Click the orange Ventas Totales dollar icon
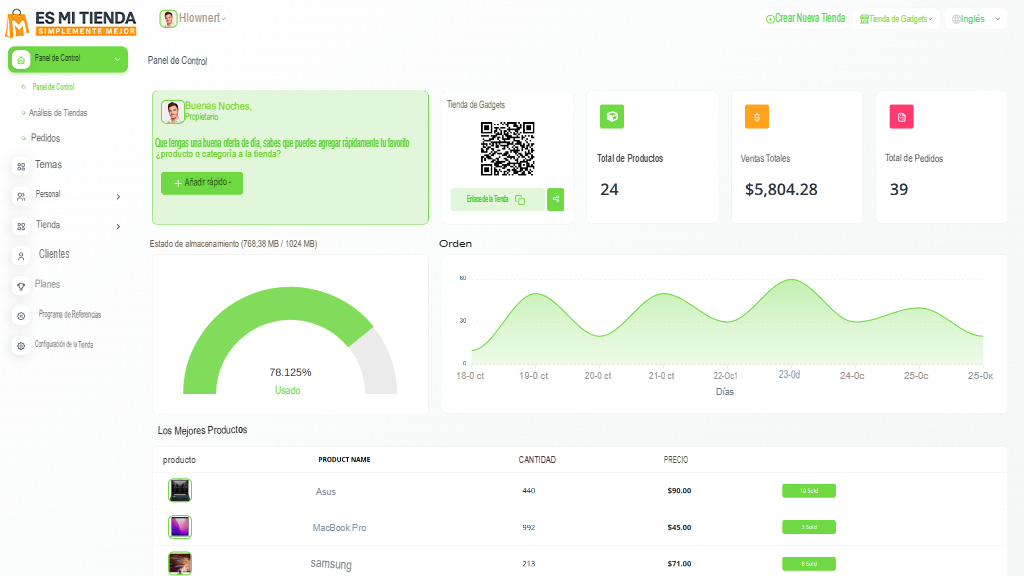This screenshot has height=576, width=1024. coord(757,117)
